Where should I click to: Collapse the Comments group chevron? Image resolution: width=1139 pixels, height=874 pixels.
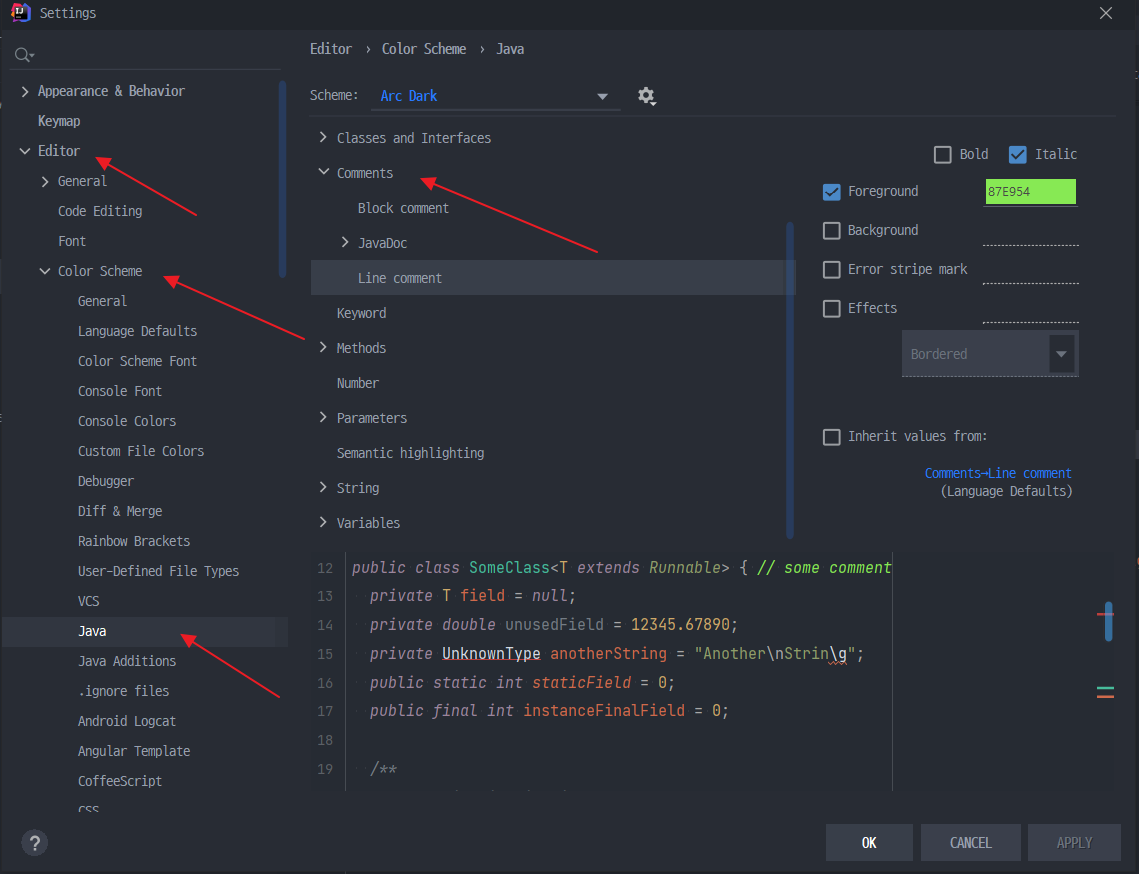(x=324, y=172)
